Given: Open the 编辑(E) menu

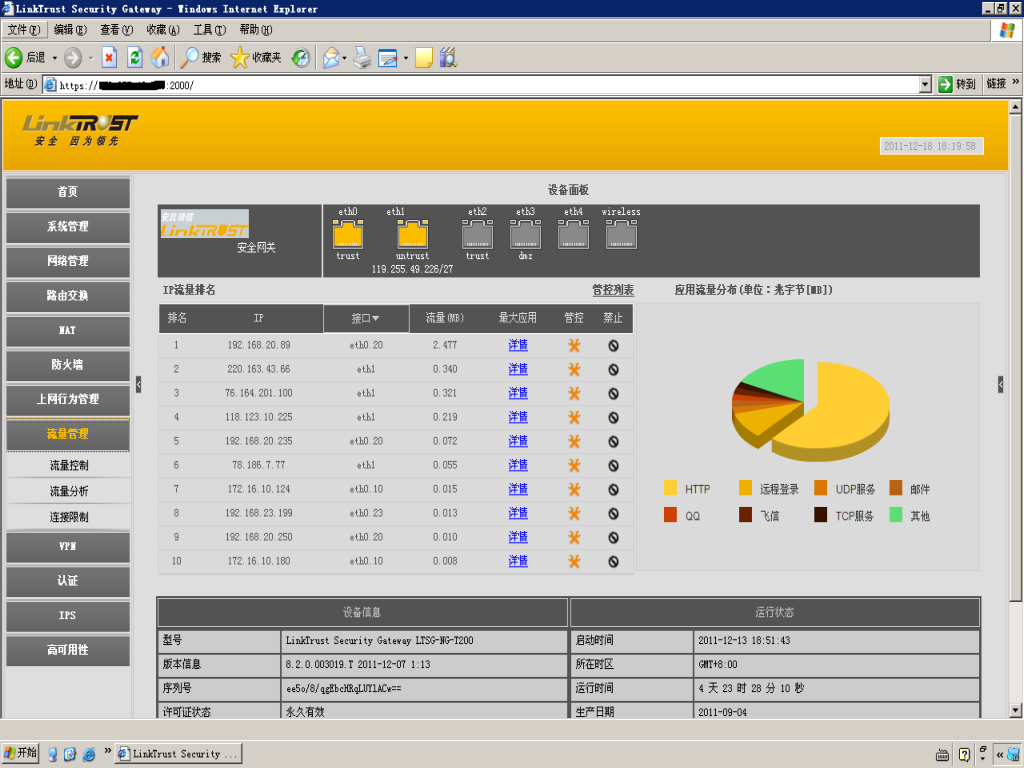Looking at the screenshot, I should (x=70, y=29).
